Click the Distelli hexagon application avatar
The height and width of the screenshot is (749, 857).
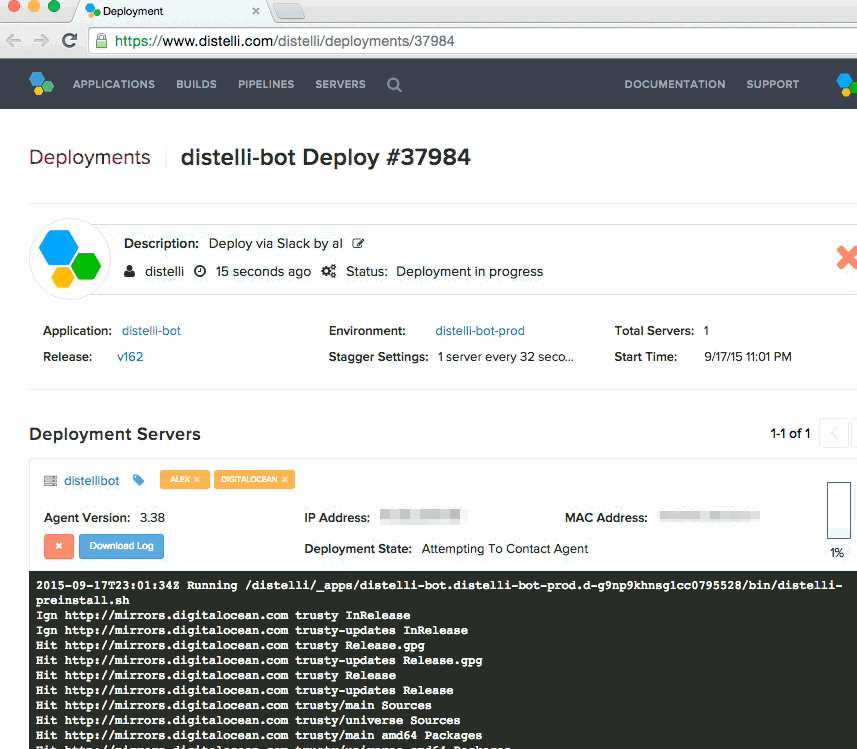point(70,259)
